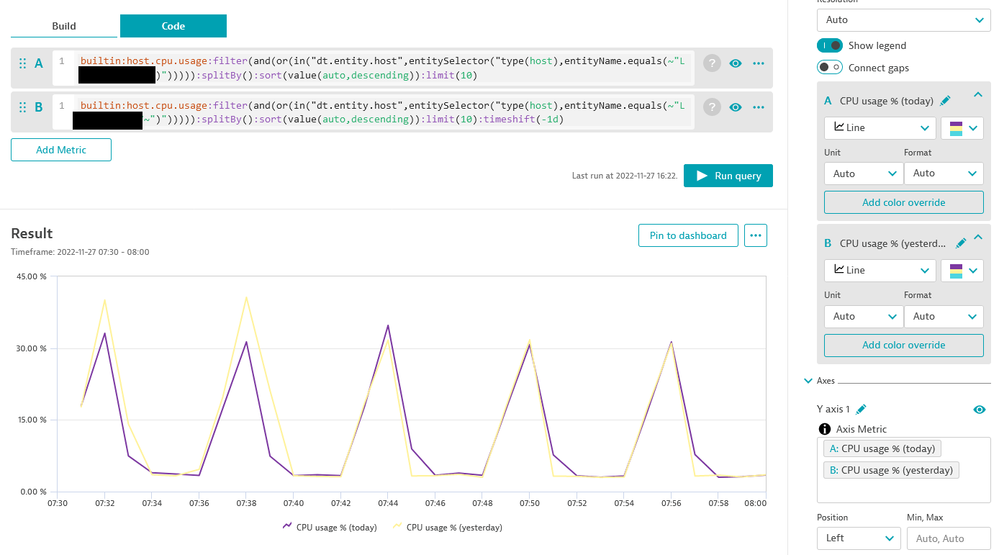Click the help icon for metric A

[712, 63]
